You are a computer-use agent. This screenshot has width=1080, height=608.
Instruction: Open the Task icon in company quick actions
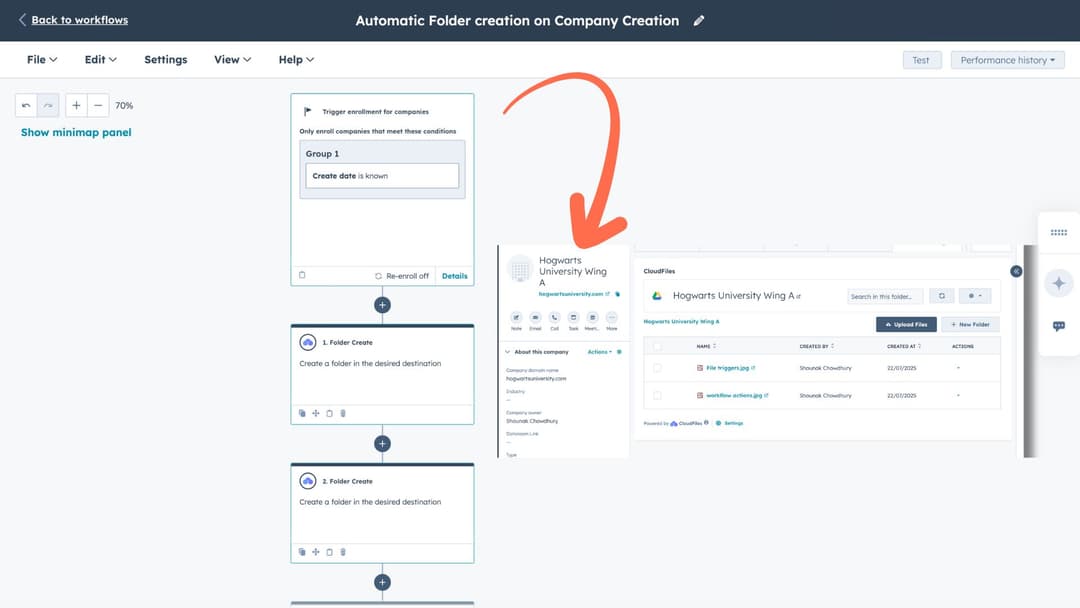click(x=572, y=317)
